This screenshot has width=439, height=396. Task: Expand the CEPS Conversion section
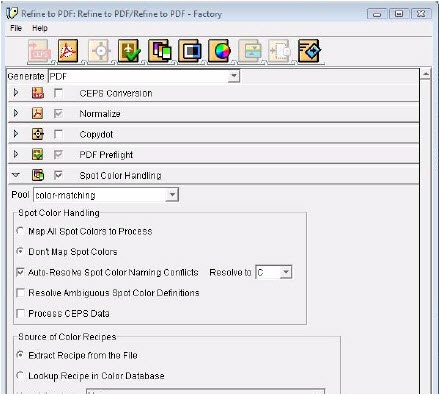click(16, 93)
